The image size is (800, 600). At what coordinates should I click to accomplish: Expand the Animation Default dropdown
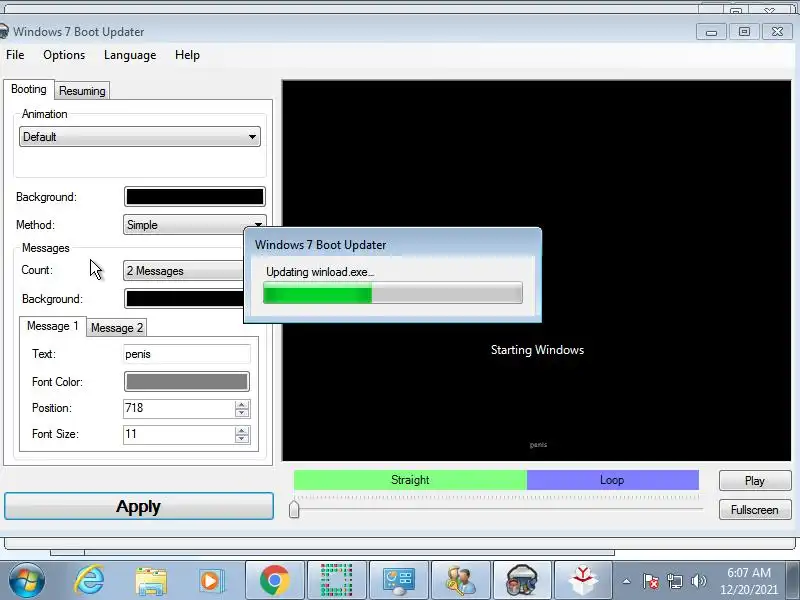[140, 137]
